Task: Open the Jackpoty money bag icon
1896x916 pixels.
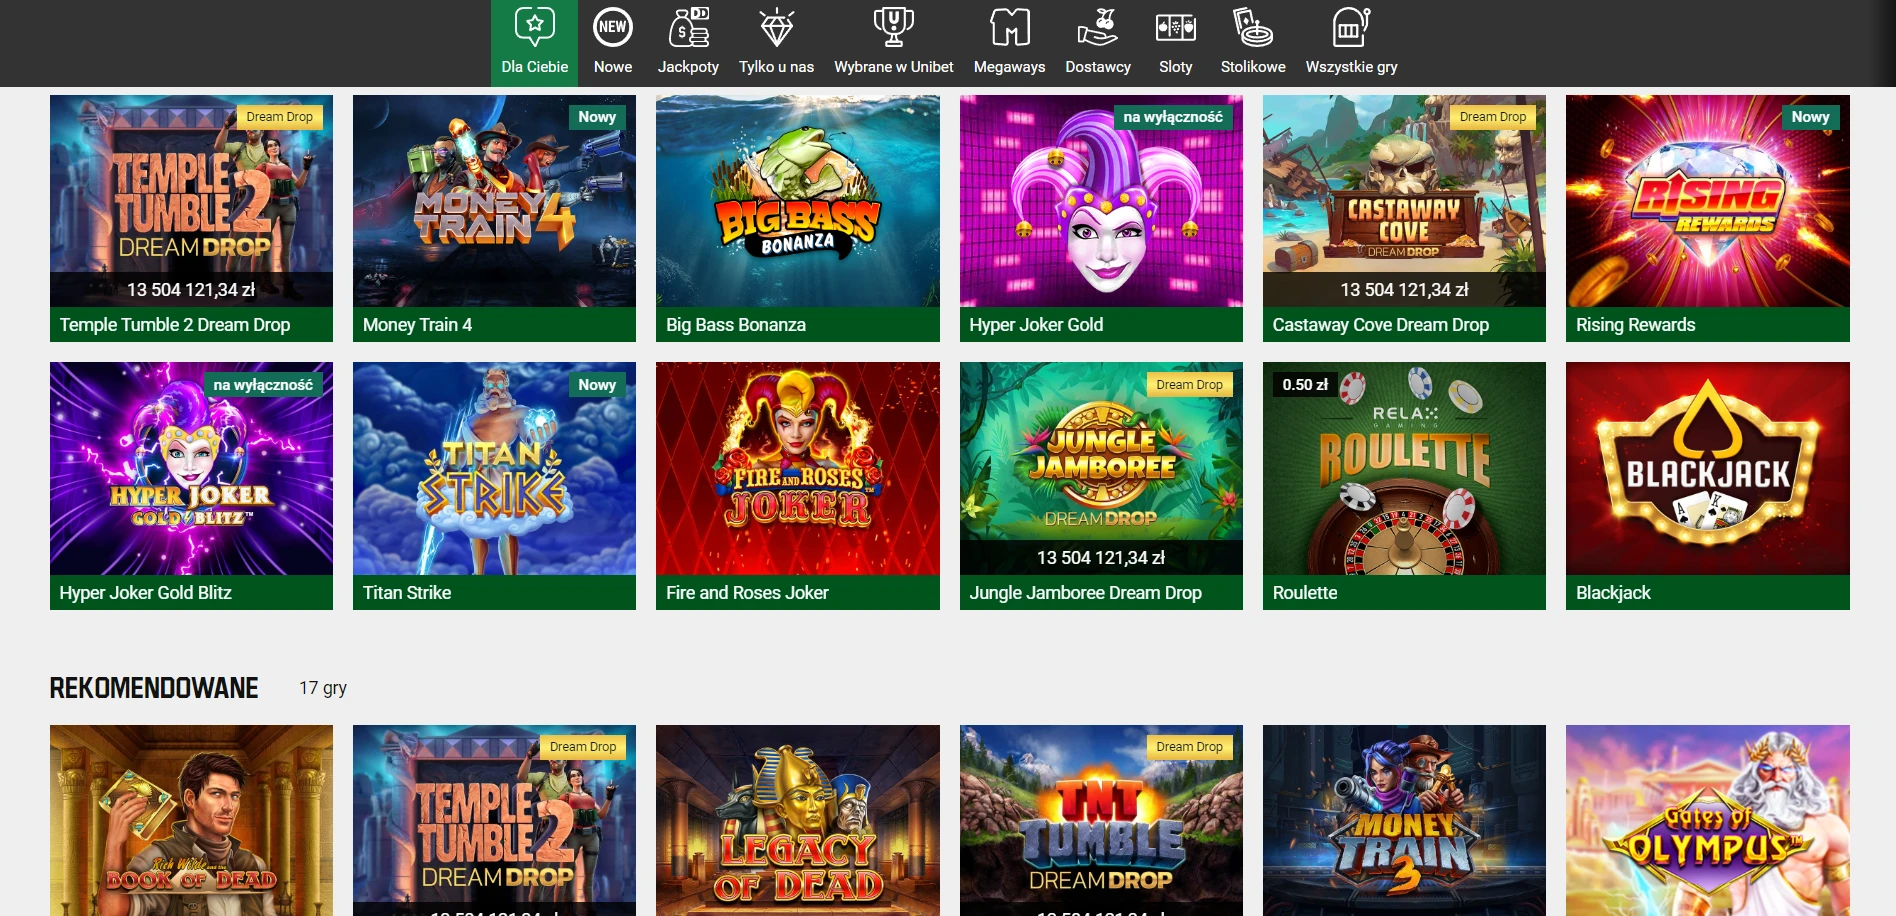Action: pos(688,27)
